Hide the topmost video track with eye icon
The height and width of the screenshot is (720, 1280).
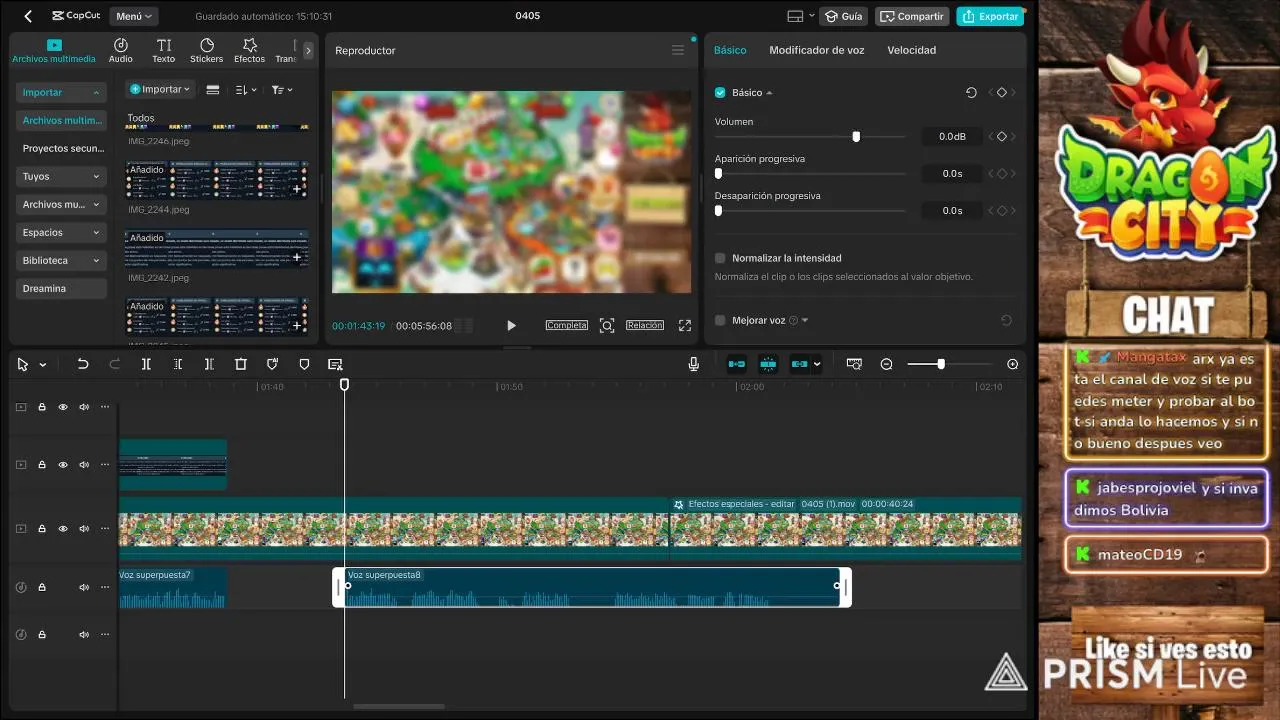tap(63, 407)
